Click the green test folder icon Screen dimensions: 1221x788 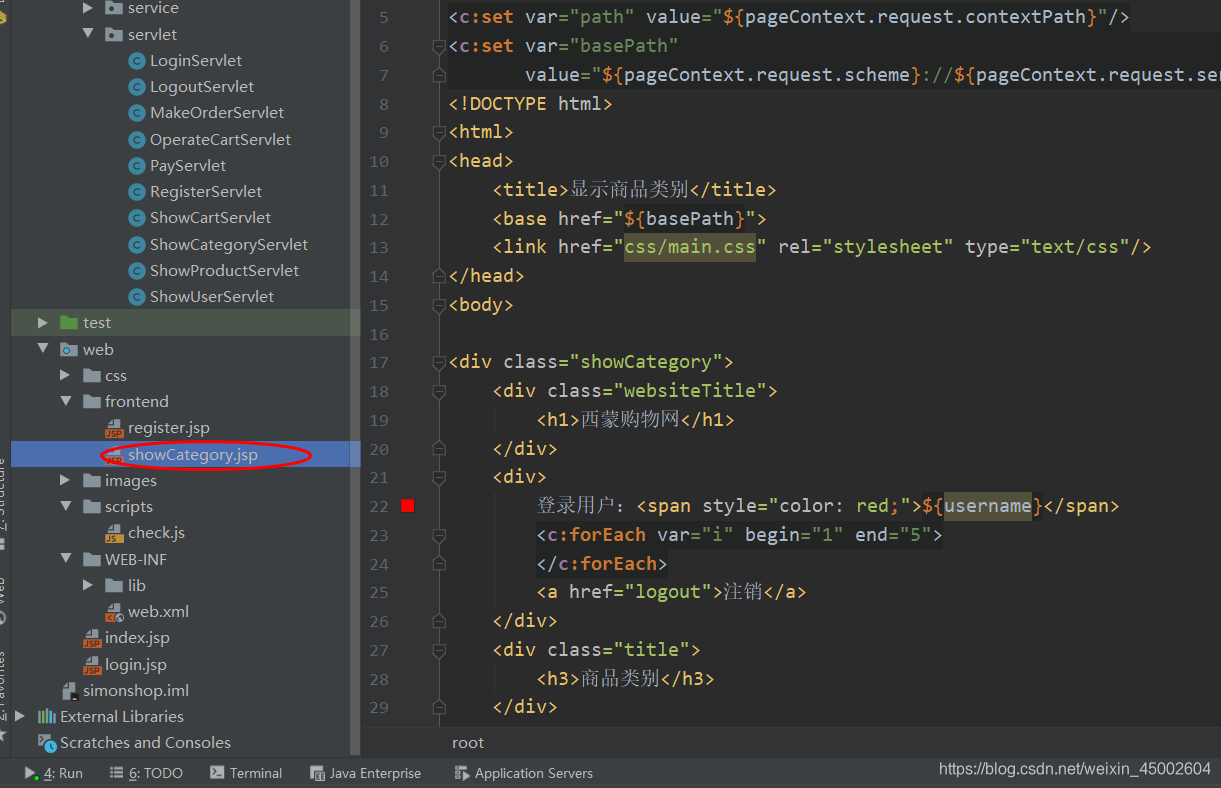[x=69, y=323]
